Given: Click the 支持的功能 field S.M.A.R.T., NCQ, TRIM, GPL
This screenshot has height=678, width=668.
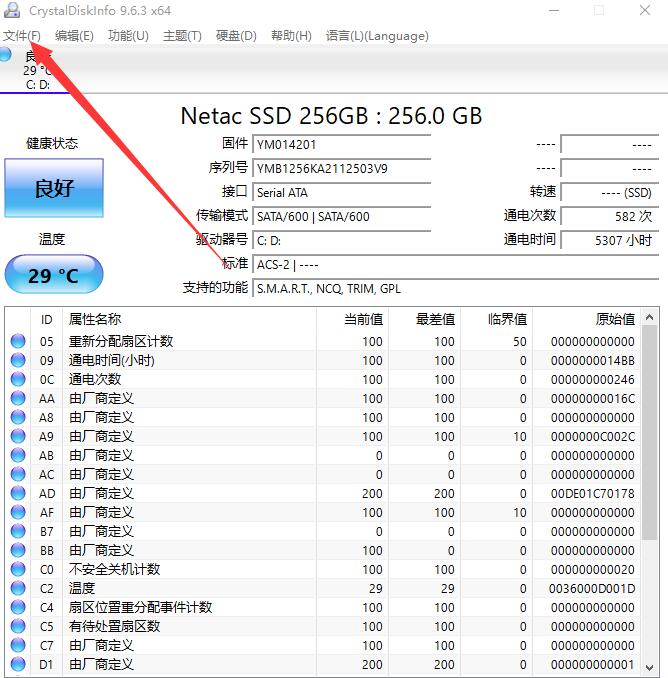Looking at the screenshot, I should [456, 288].
